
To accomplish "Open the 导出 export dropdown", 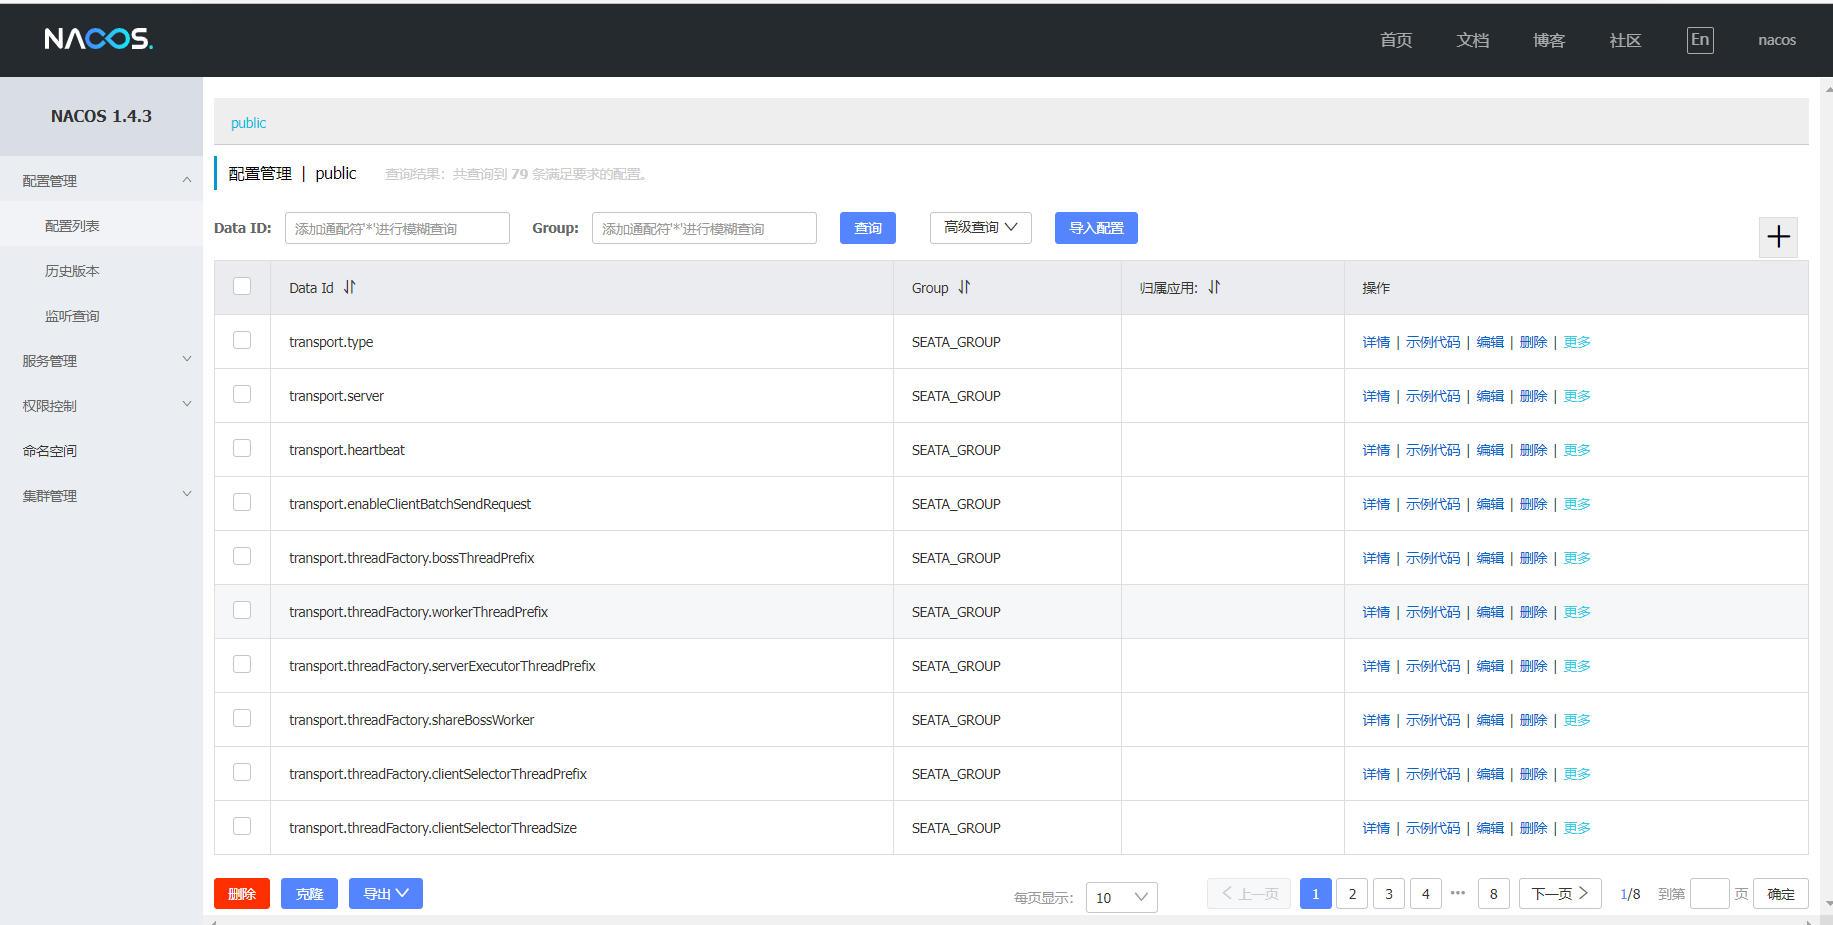I will (386, 894).
